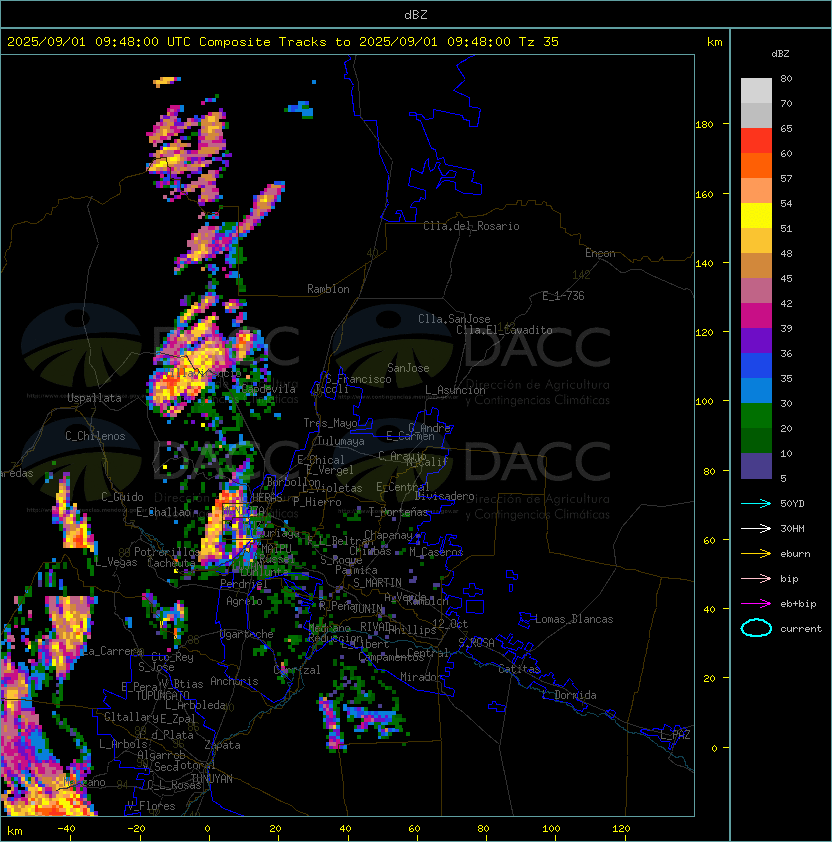832x842 pixels.
Task: Click the green 30-20 dBZ swatch
Action: coord(756,416)
